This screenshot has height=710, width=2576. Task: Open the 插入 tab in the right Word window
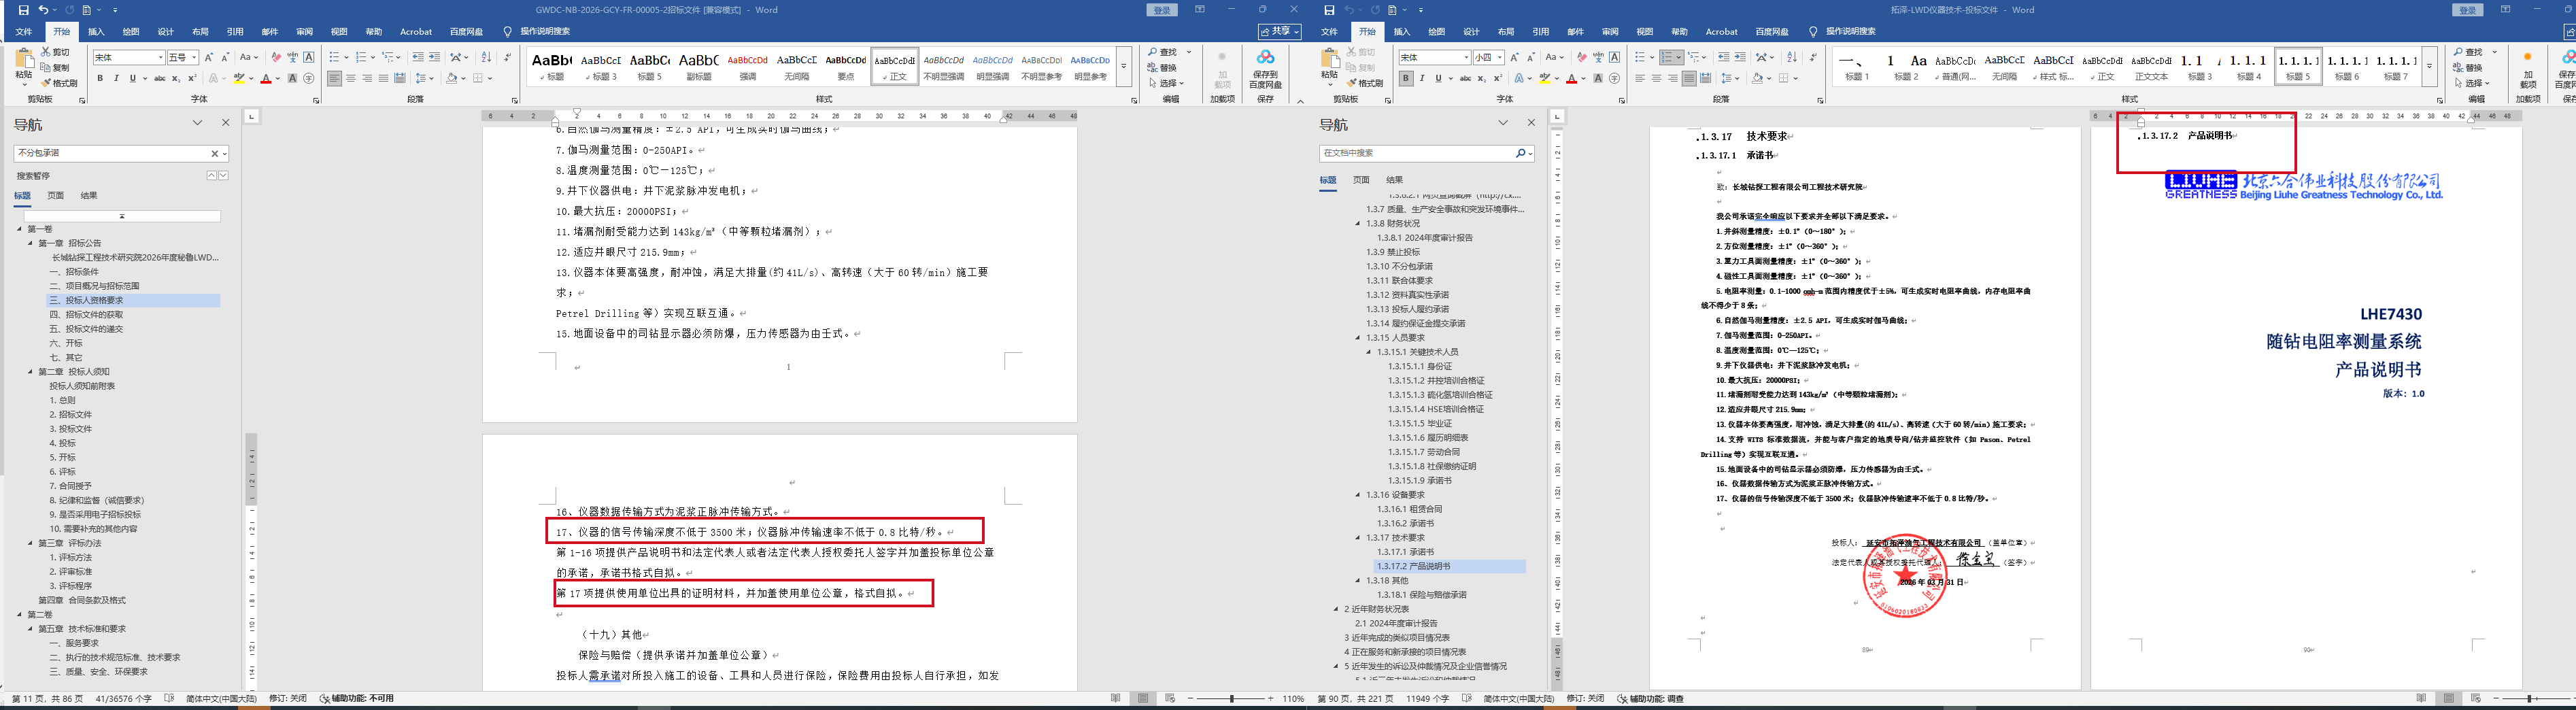coord(1402,32)
